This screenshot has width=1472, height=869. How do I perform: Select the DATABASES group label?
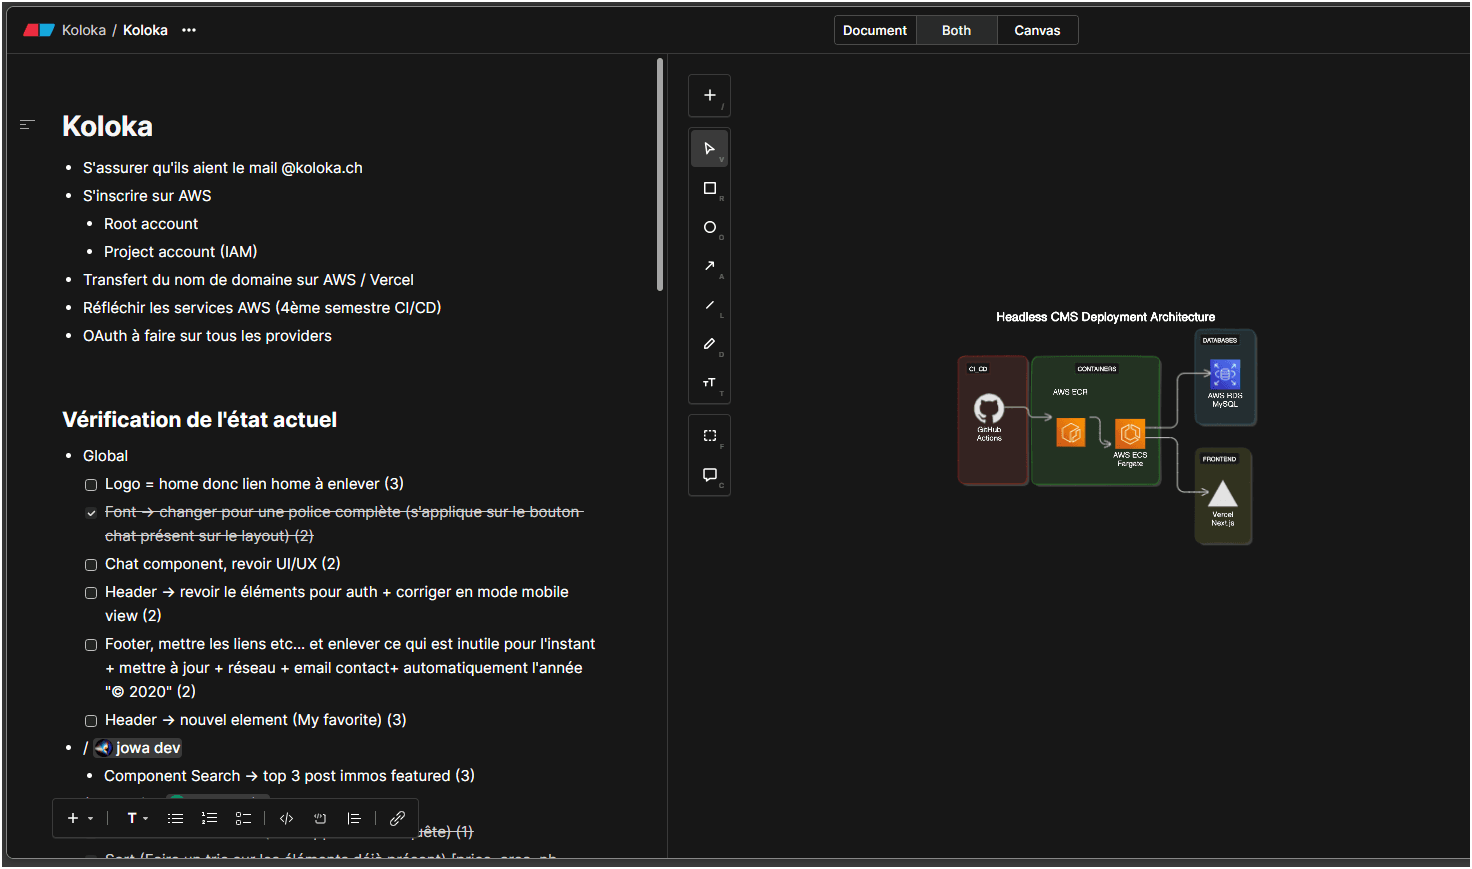tap(1219, 340)
